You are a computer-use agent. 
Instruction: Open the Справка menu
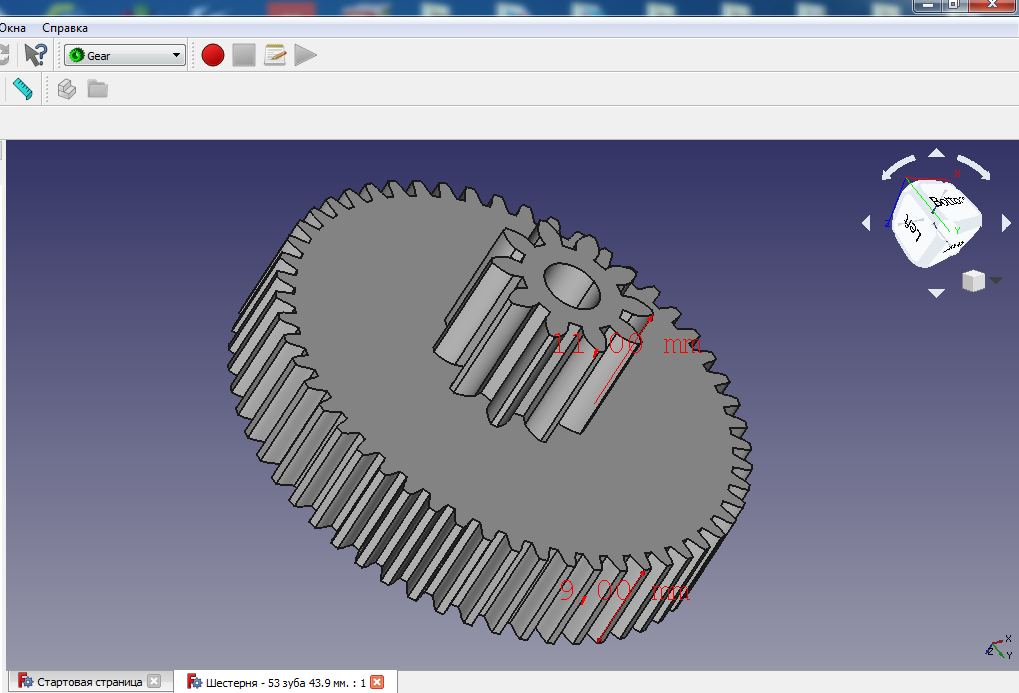[x=65, y=28]
